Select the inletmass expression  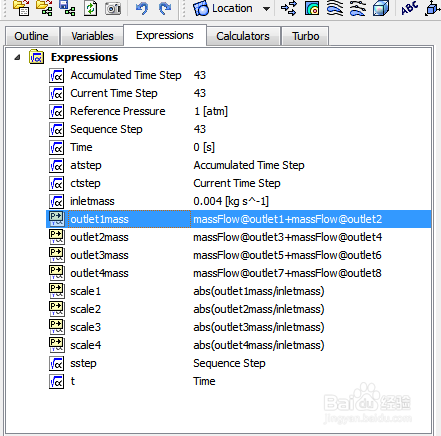(92, 201)
